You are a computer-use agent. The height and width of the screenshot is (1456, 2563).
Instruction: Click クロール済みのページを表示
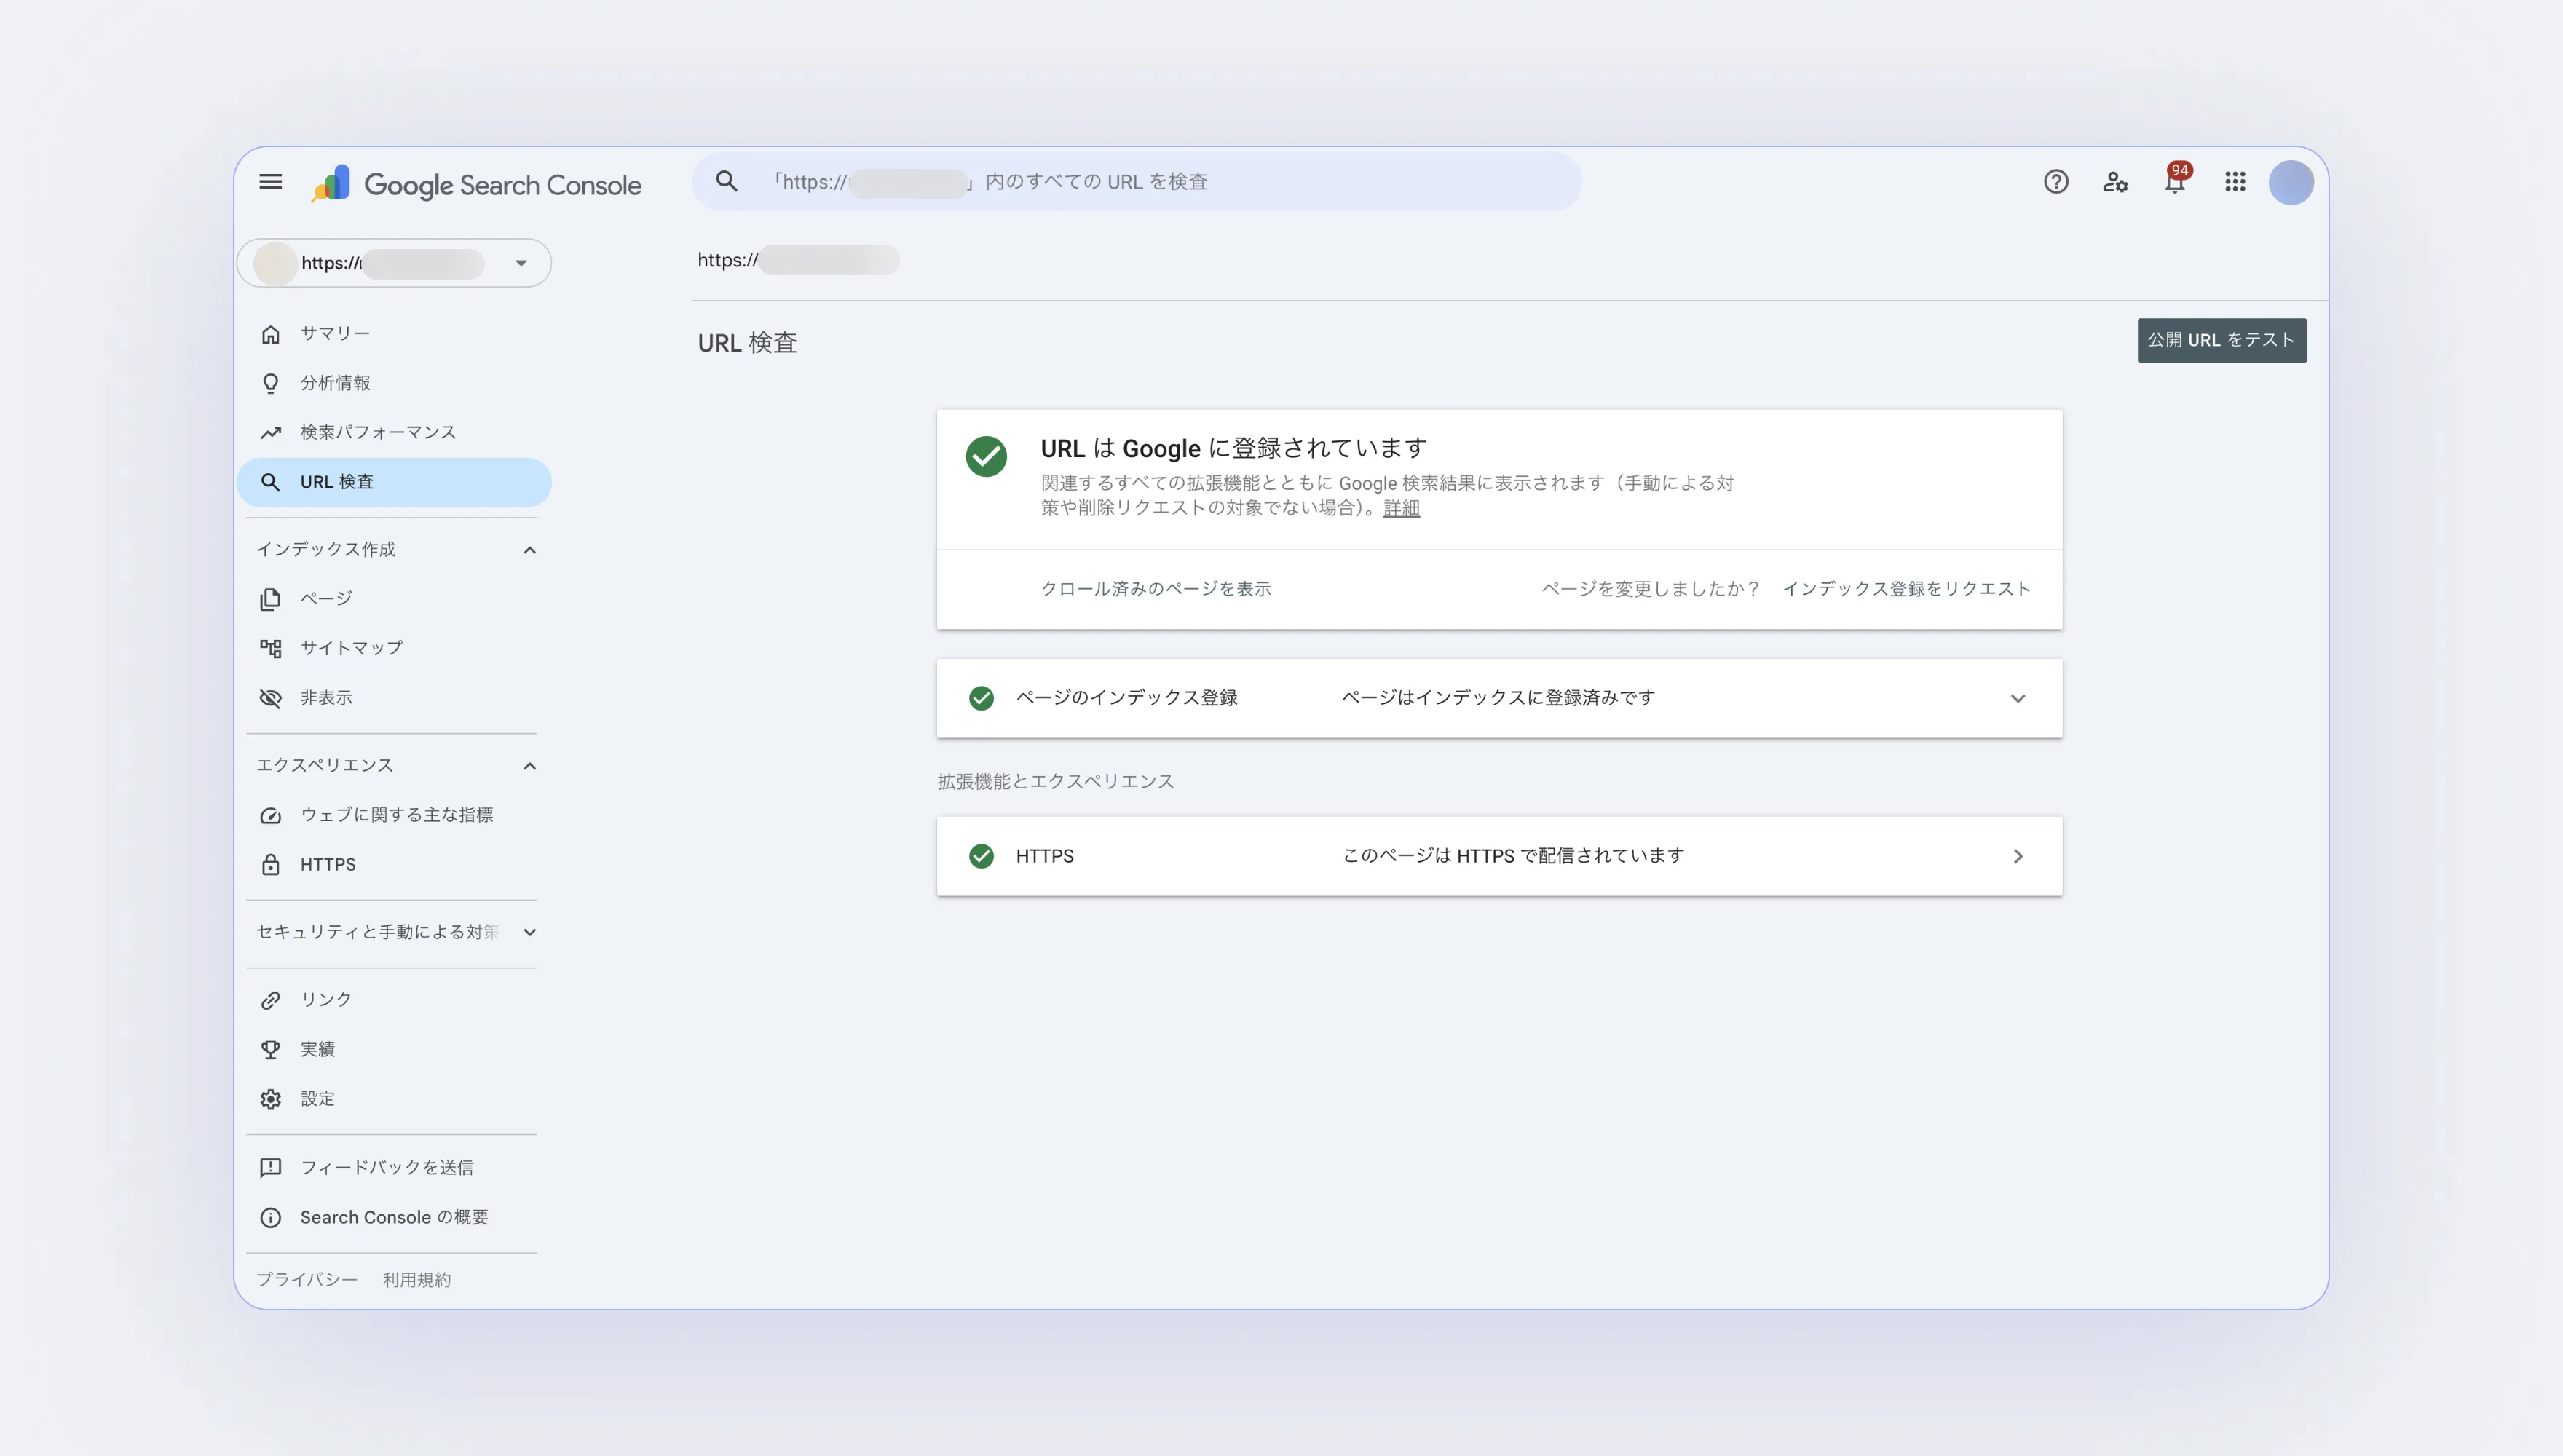(x=1156, y=589)
